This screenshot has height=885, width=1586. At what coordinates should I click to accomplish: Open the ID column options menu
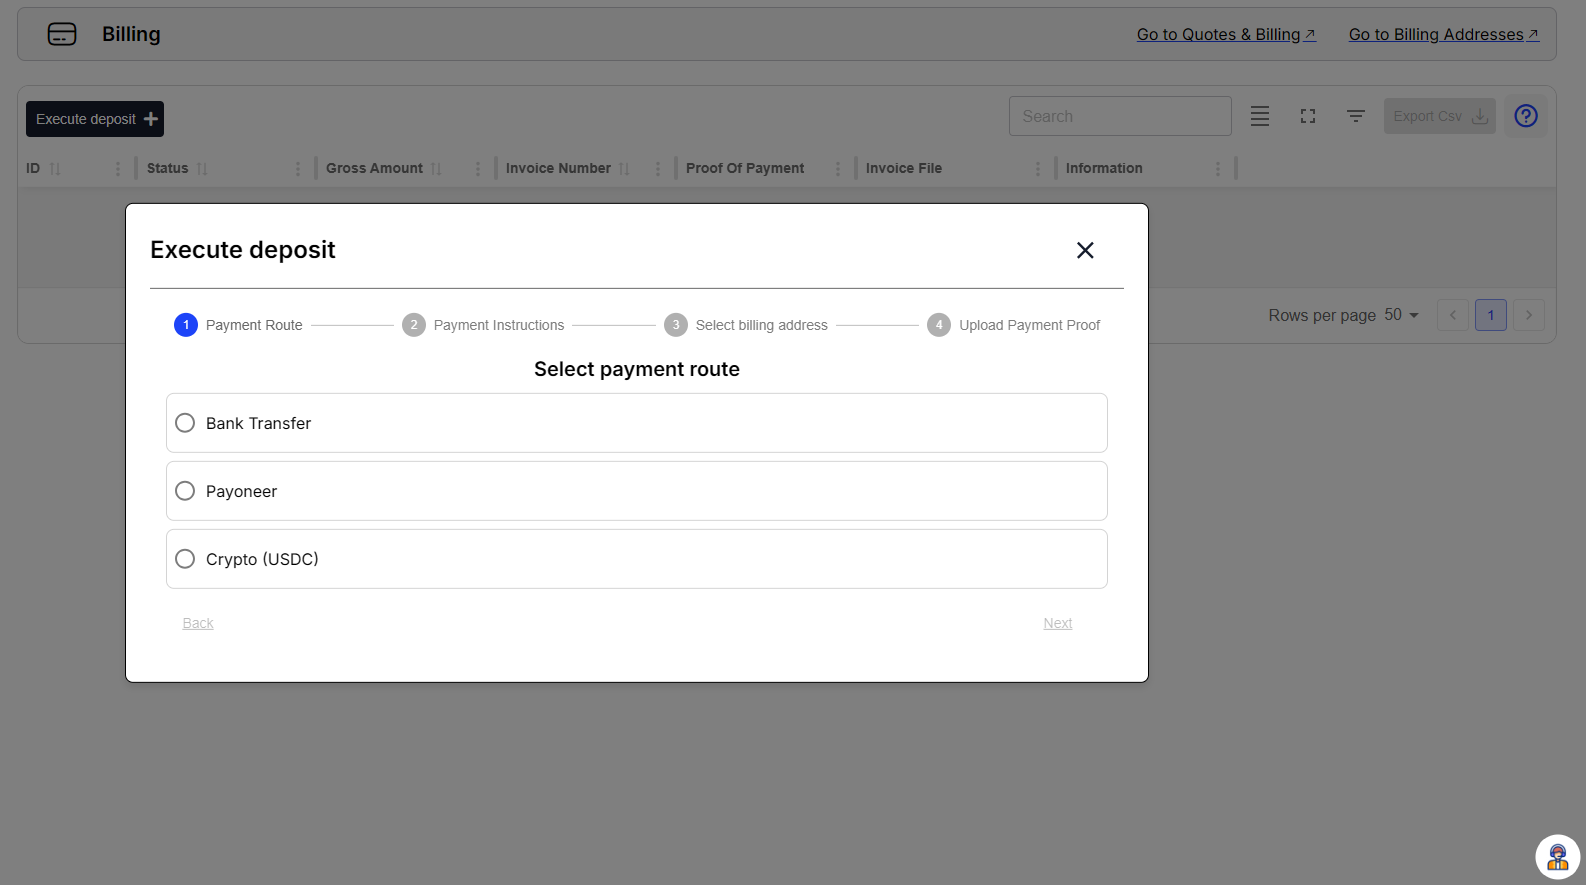pos(118,169)
